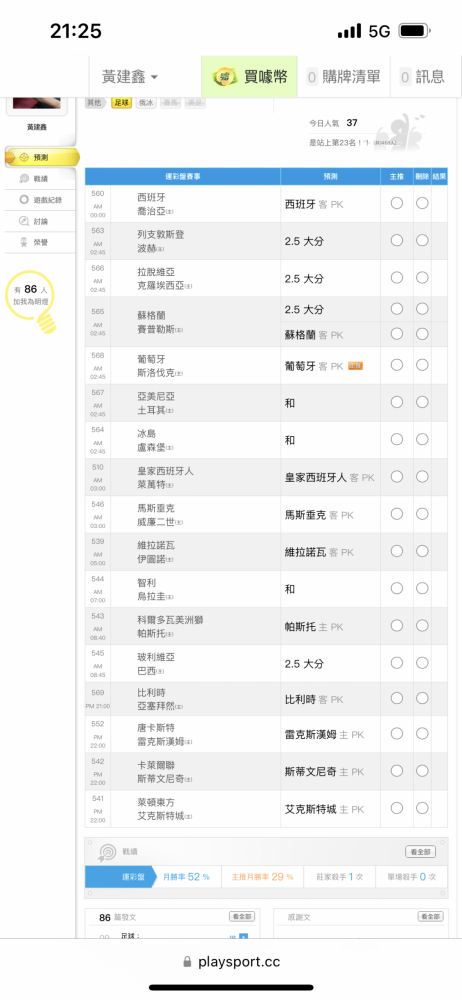Select the 足球 sport tab

(x=121, y=103)
